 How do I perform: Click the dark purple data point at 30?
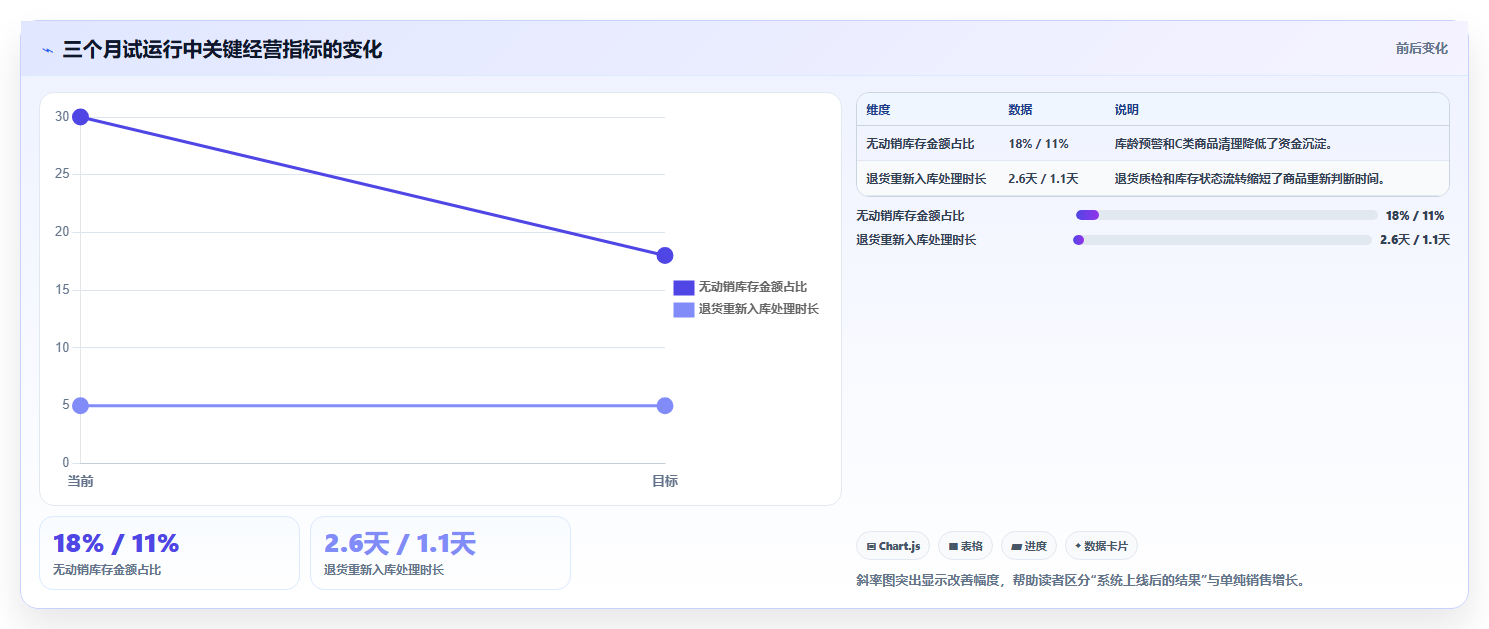(x=81, y=117)
